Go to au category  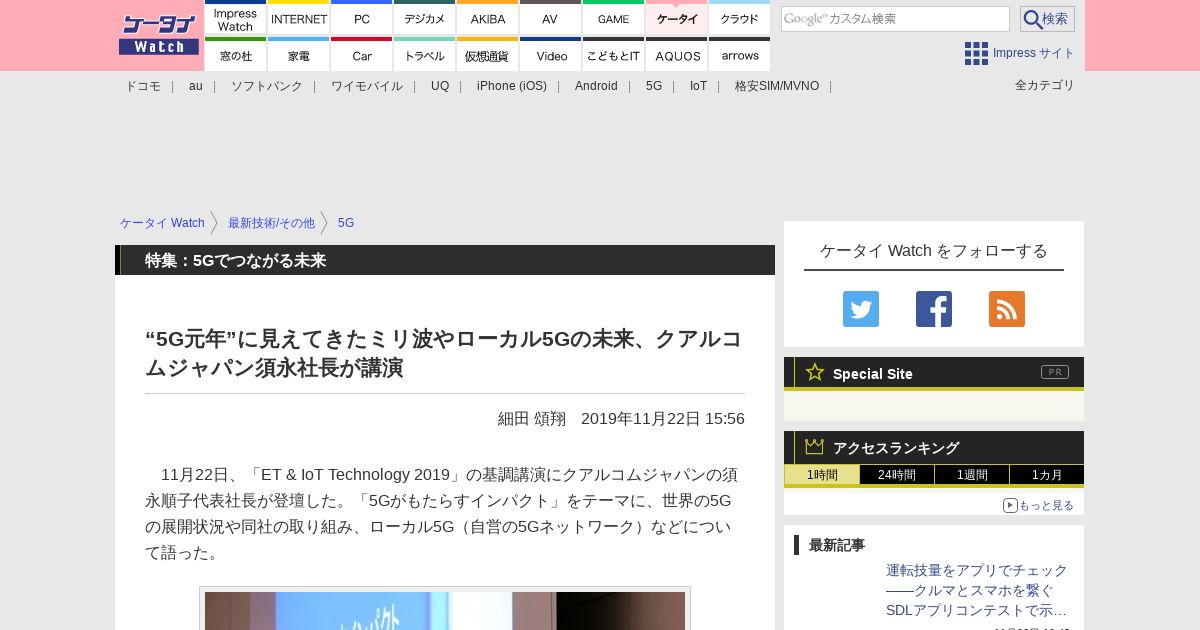196,86
